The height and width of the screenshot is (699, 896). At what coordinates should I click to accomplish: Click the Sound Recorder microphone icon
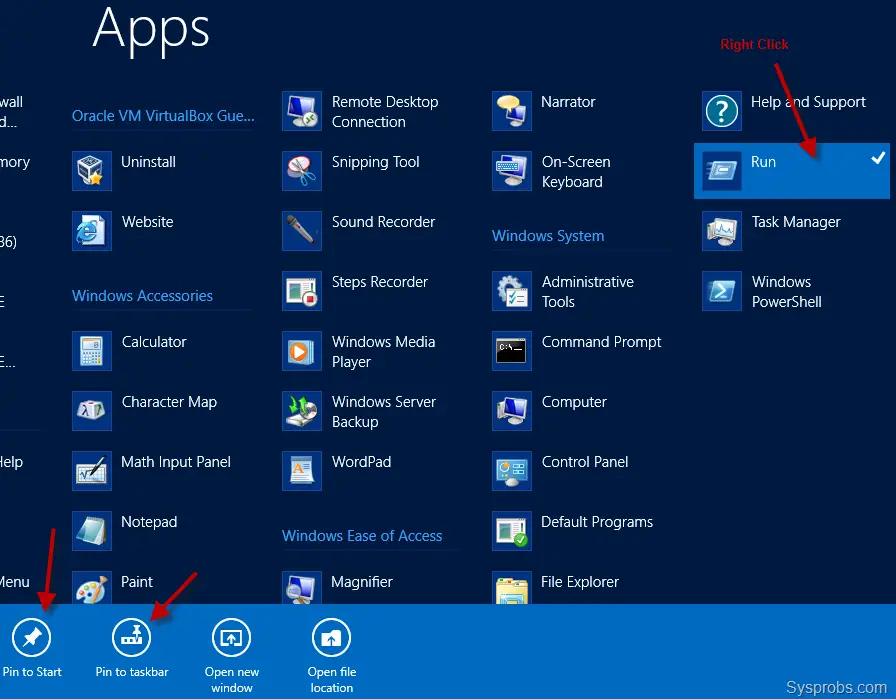302,231
